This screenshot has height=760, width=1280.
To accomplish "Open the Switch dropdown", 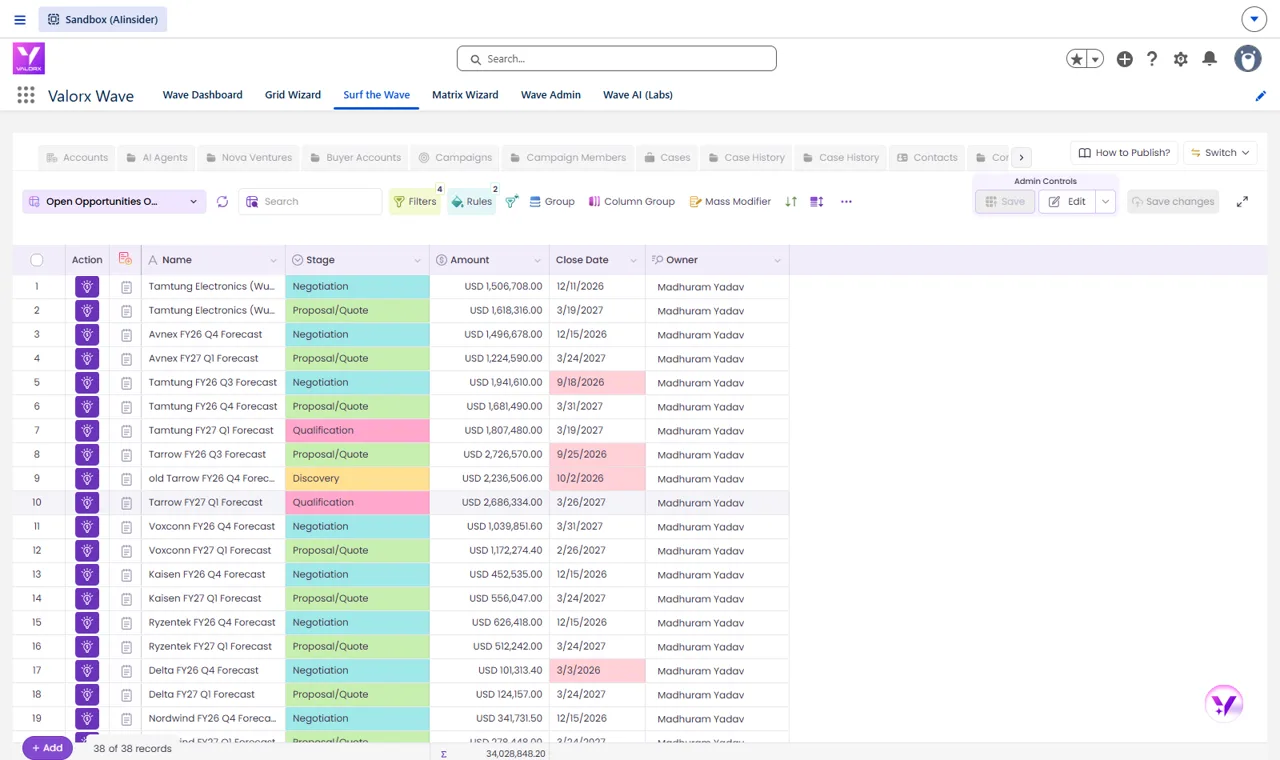I will coord(1220,153).
